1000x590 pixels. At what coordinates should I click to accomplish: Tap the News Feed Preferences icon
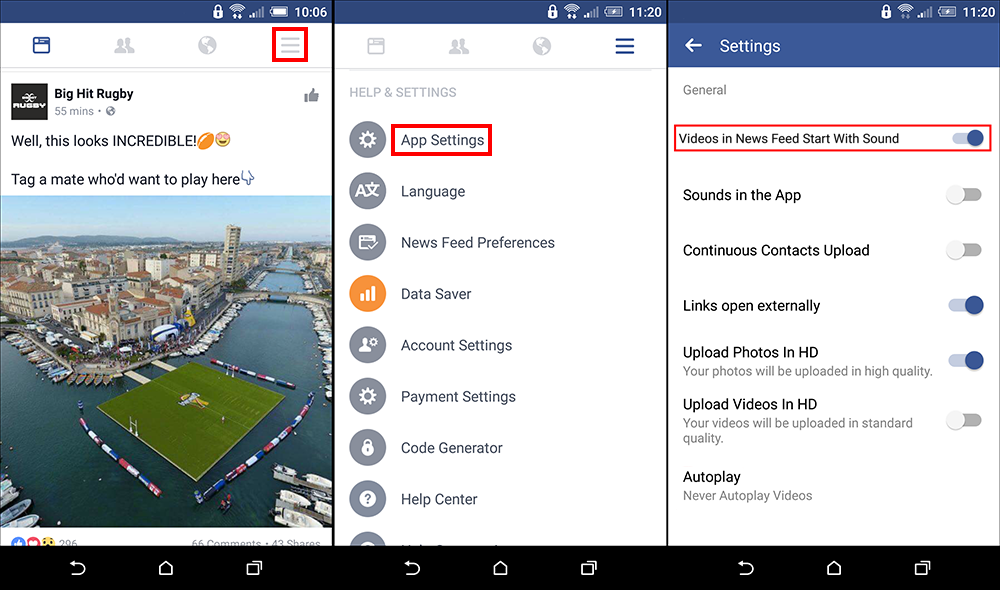tap(367, 242)
